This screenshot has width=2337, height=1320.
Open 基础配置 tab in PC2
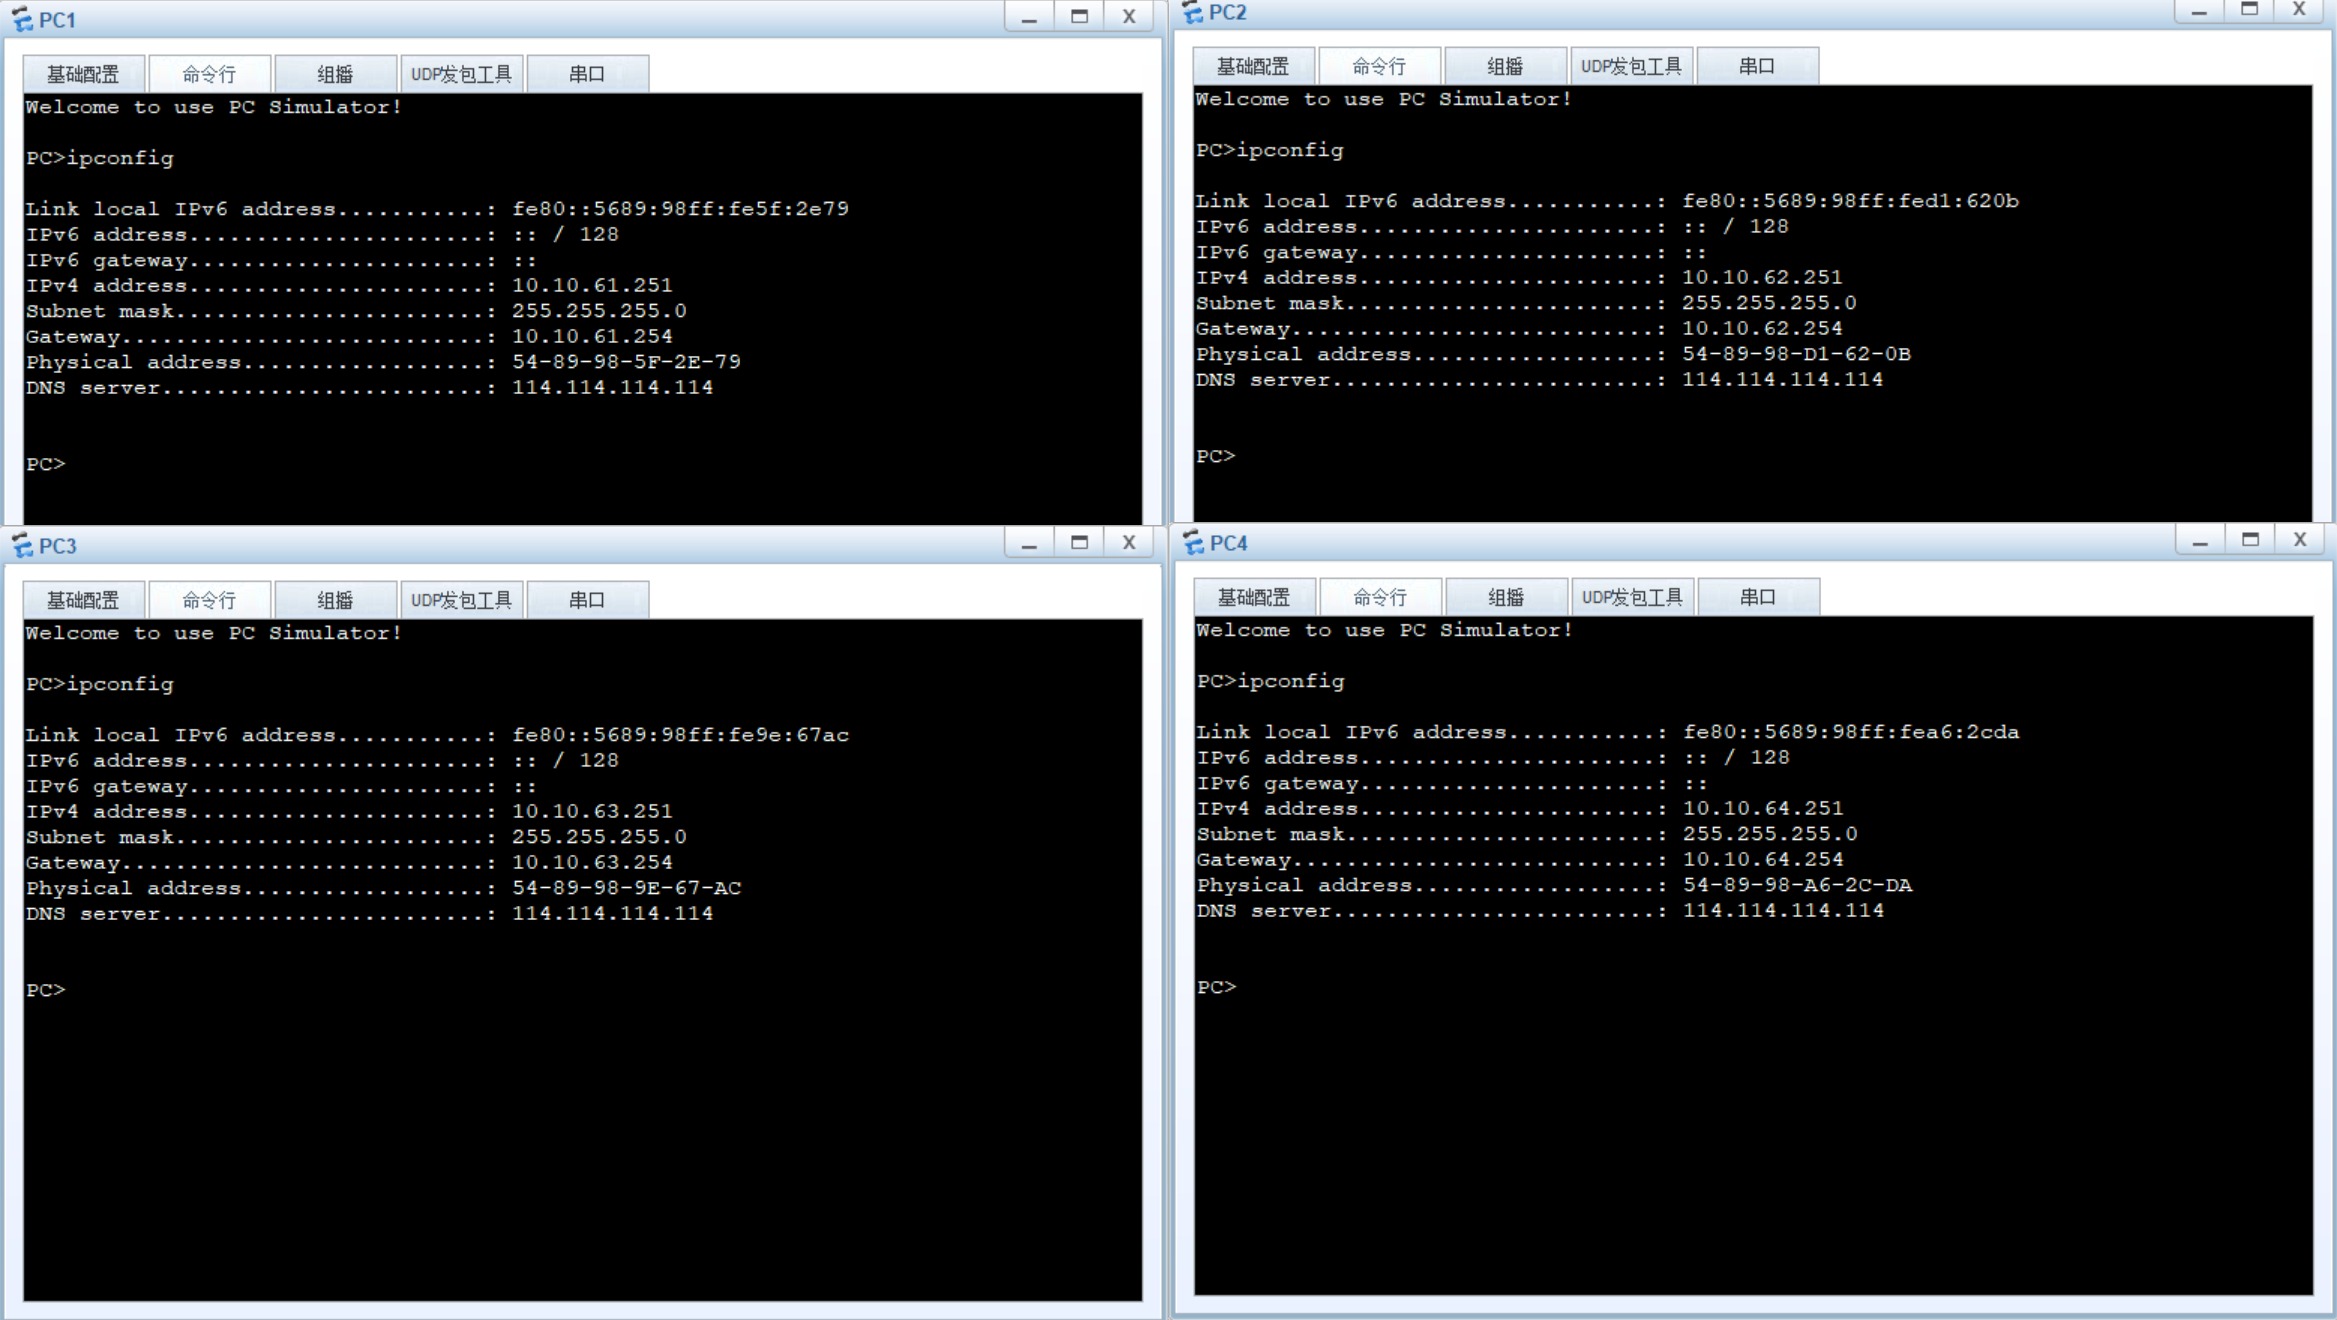(x=1253, y=66)
